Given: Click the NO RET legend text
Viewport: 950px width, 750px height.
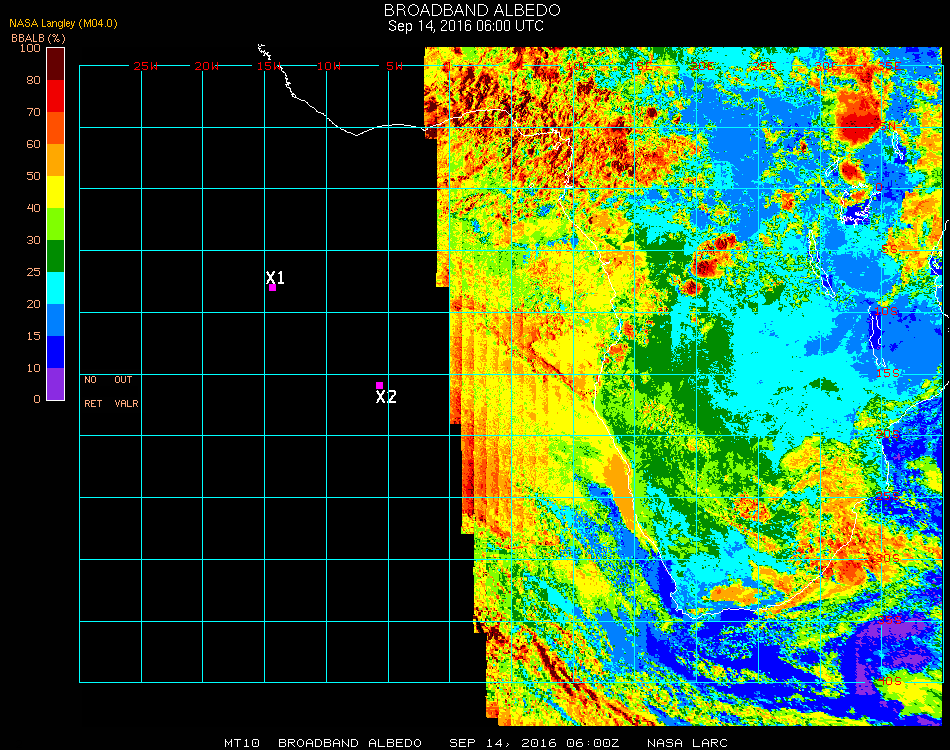Looking at the screenshot, I should (x=91, y=392).
